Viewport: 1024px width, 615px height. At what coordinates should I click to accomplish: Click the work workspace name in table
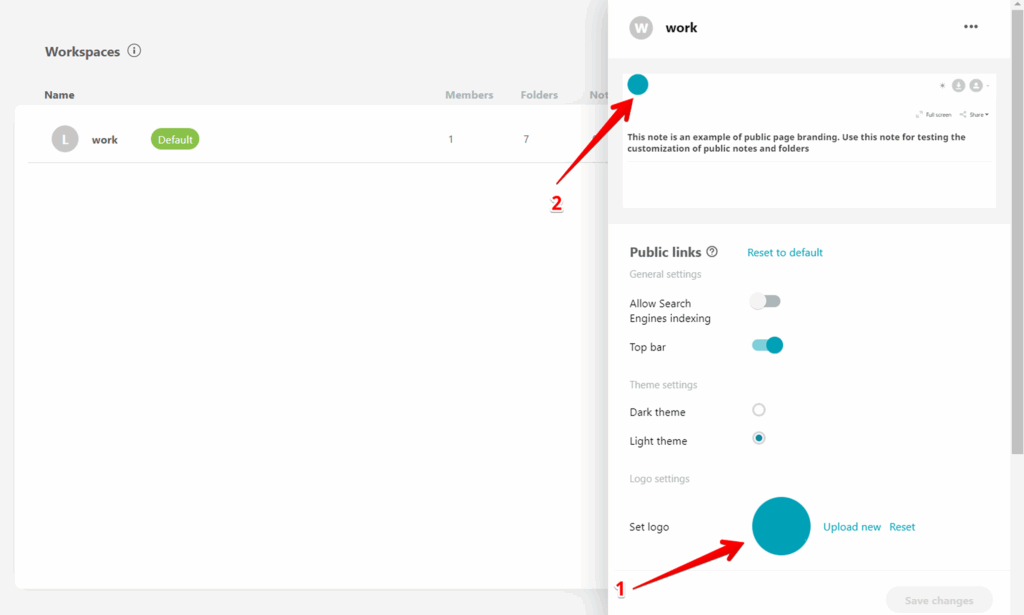[104, 140]
